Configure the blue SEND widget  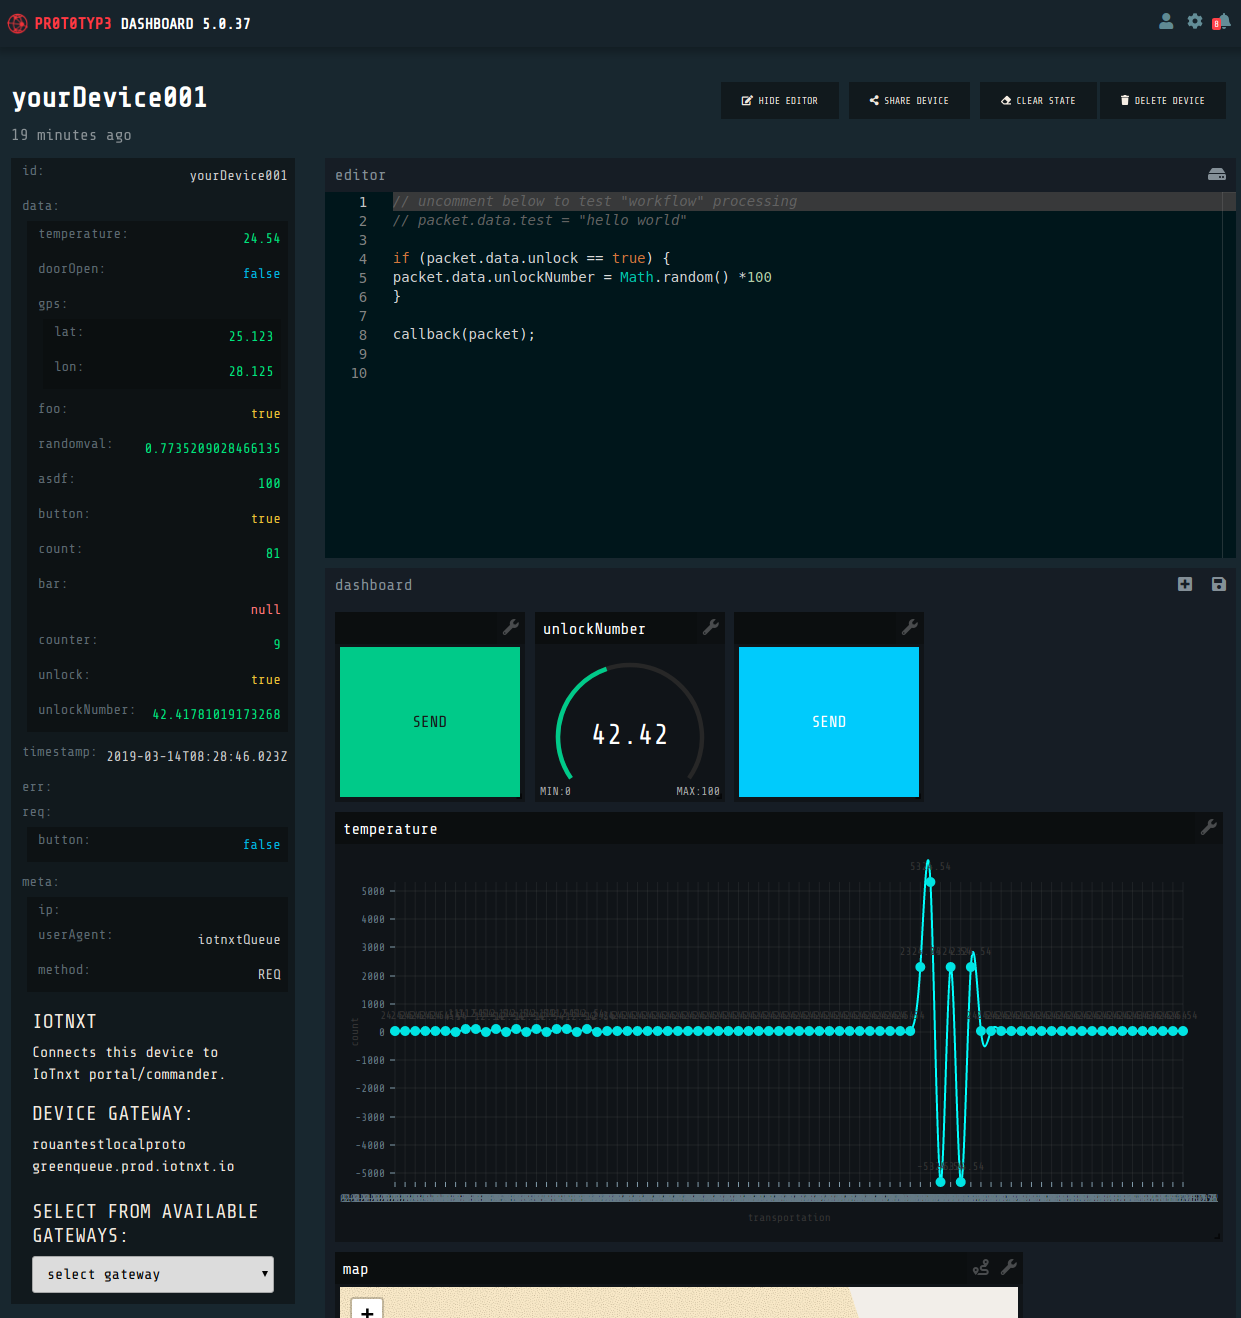(910, 627)
